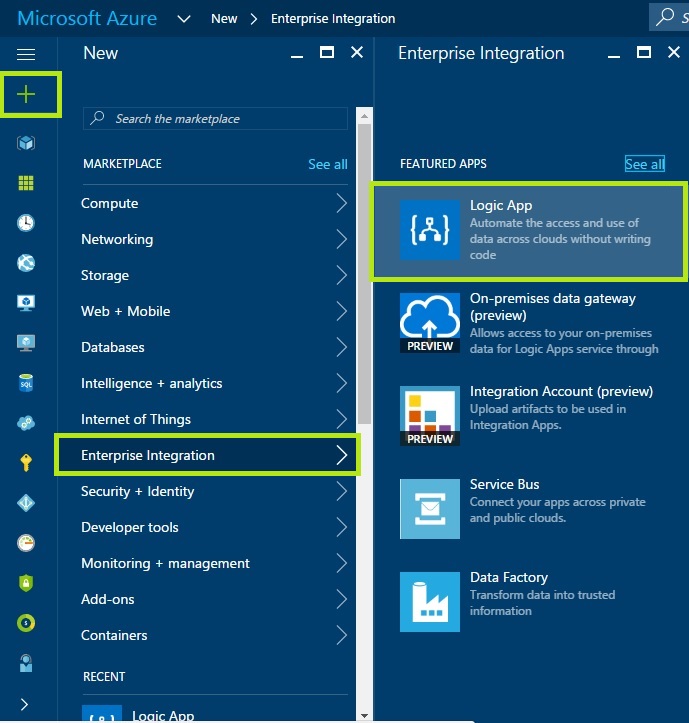This screenshot has width=689, height=723.
Task: Open the Security Center shield icon
Action: point(26,583)
